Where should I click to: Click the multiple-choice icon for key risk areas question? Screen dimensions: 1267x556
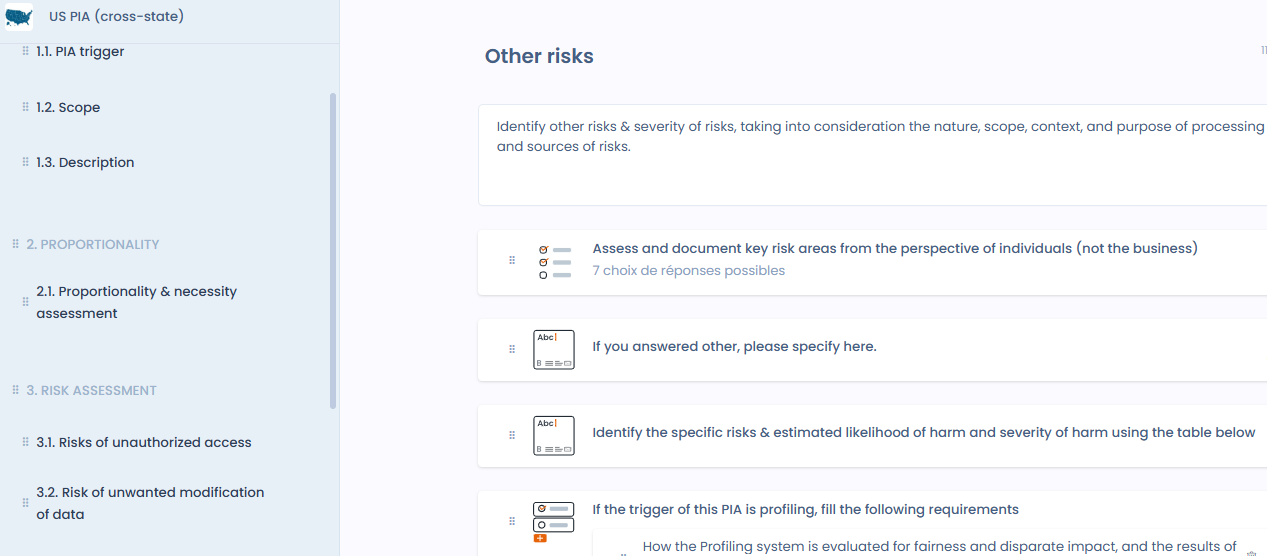pyautogui.click(x=554, y=262)
